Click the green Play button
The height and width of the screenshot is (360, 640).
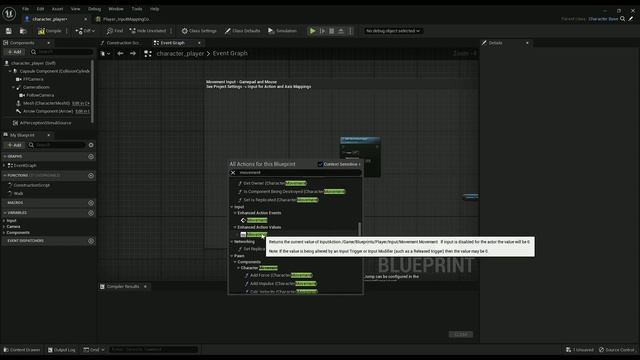click(313, 31)
